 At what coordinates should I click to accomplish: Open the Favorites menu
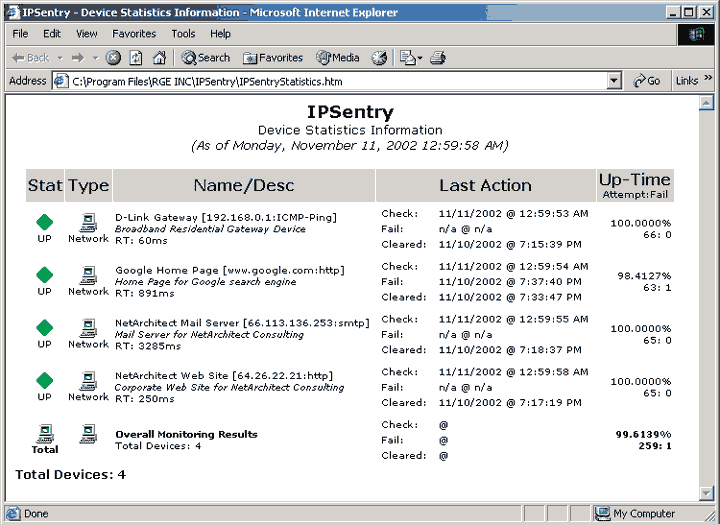(x=133, y=34)
